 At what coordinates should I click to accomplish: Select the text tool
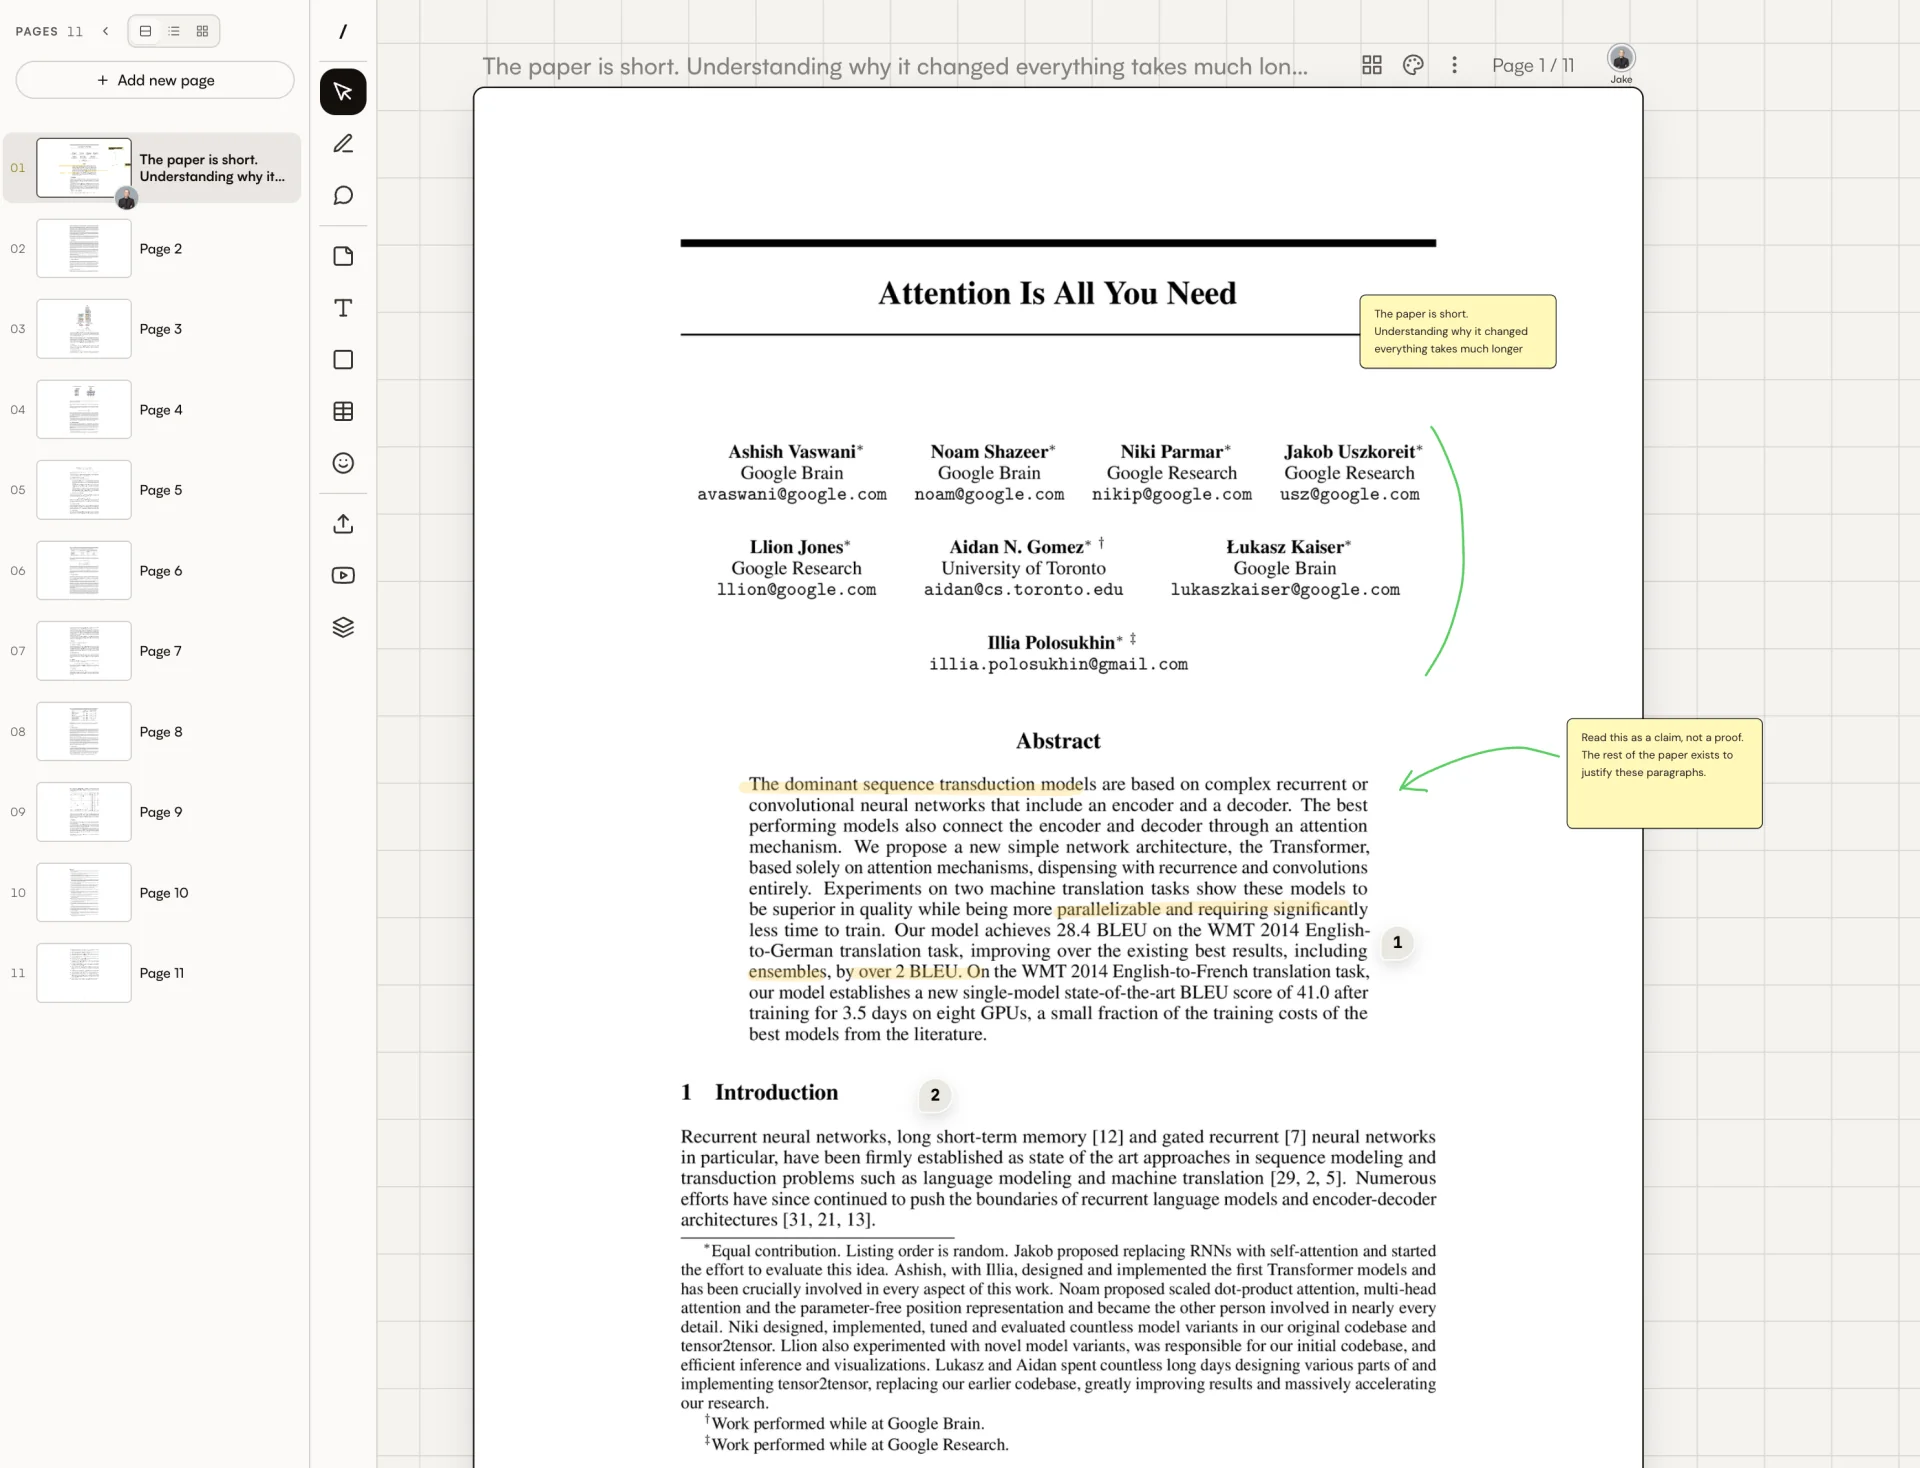point(343,308)
